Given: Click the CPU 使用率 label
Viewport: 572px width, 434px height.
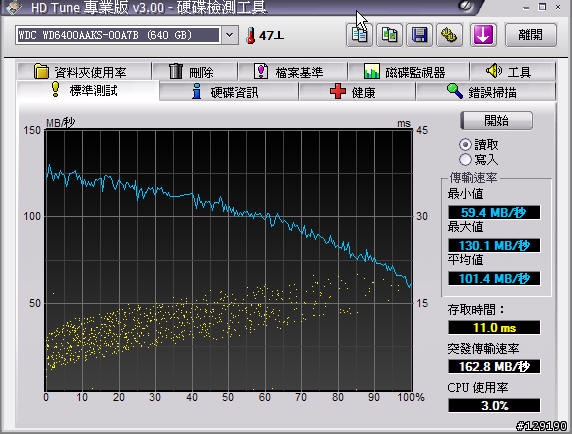Looking at the screenshot, I should pyautogui.click(x=478, y=387).
